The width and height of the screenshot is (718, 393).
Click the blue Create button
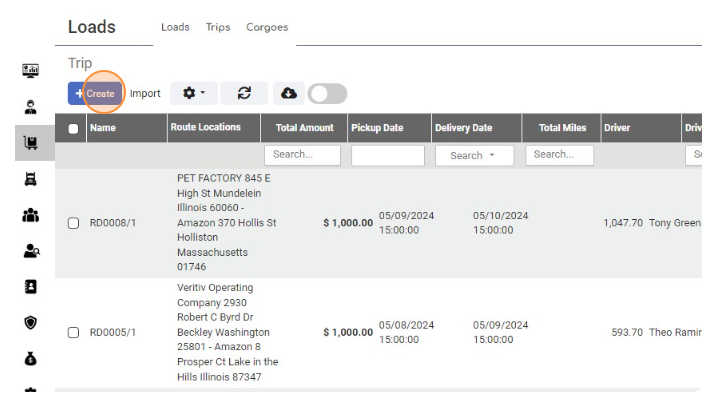[95, 93]
